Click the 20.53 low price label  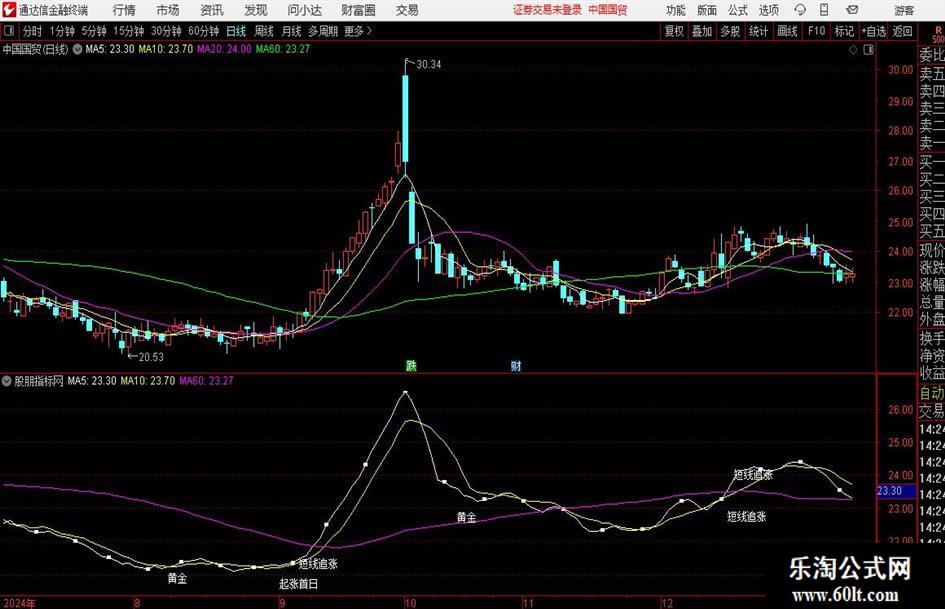(x=151, y=357)
